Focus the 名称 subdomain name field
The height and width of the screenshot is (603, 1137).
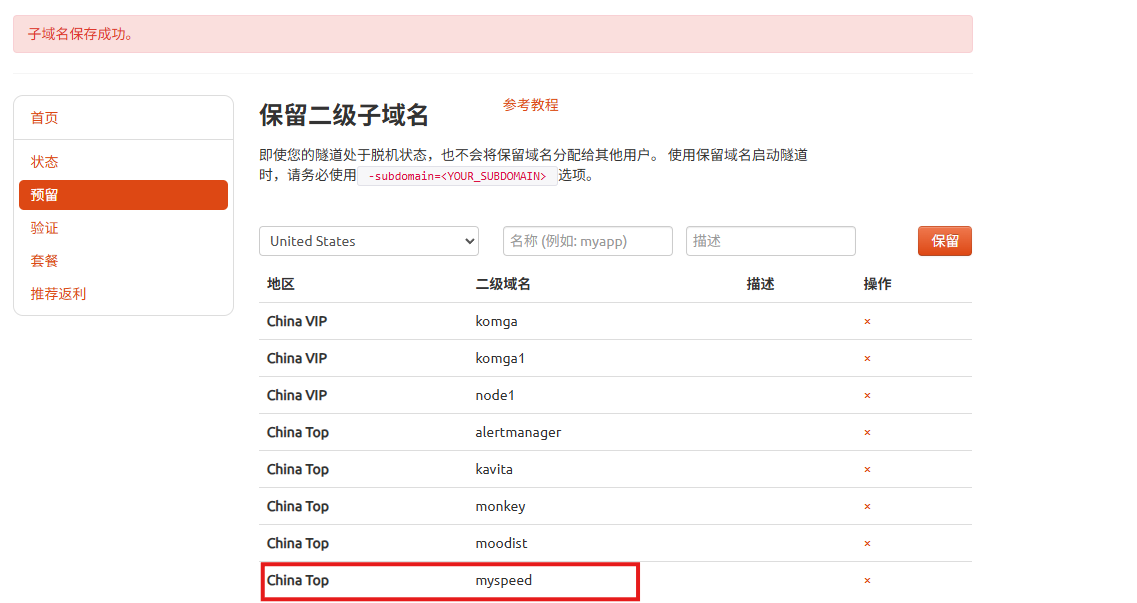[587, 241]
